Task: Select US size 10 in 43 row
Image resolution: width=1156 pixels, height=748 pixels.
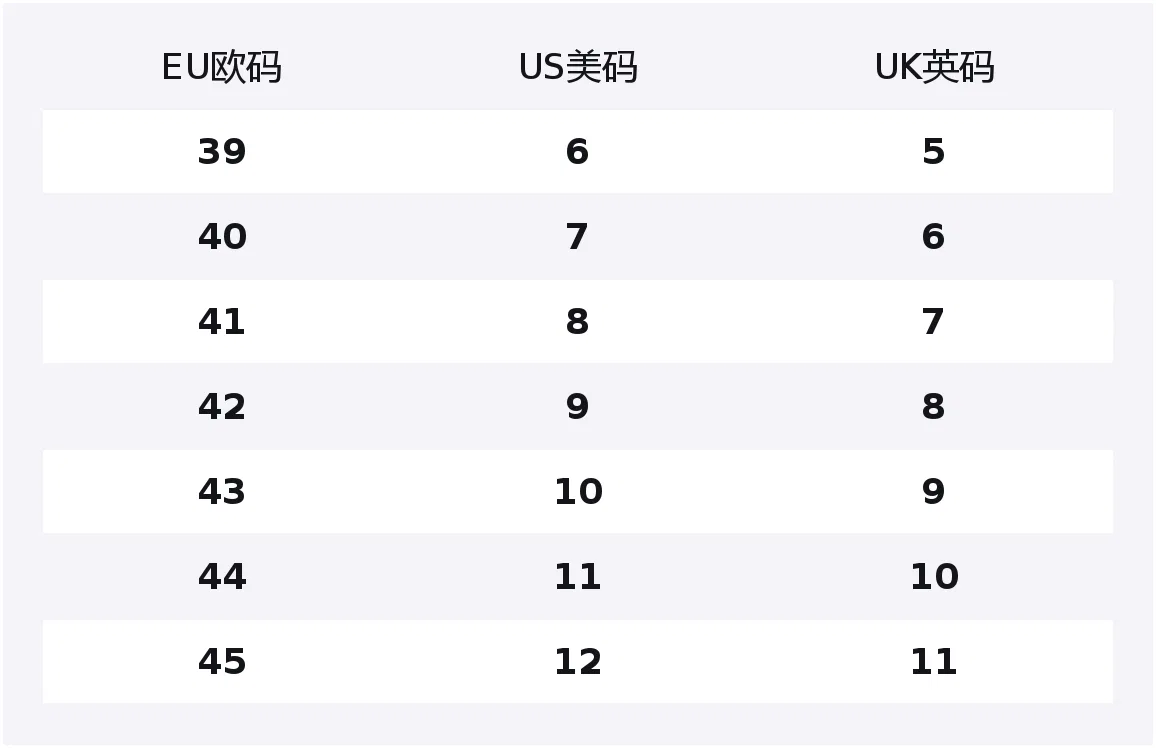Action: 578,492
